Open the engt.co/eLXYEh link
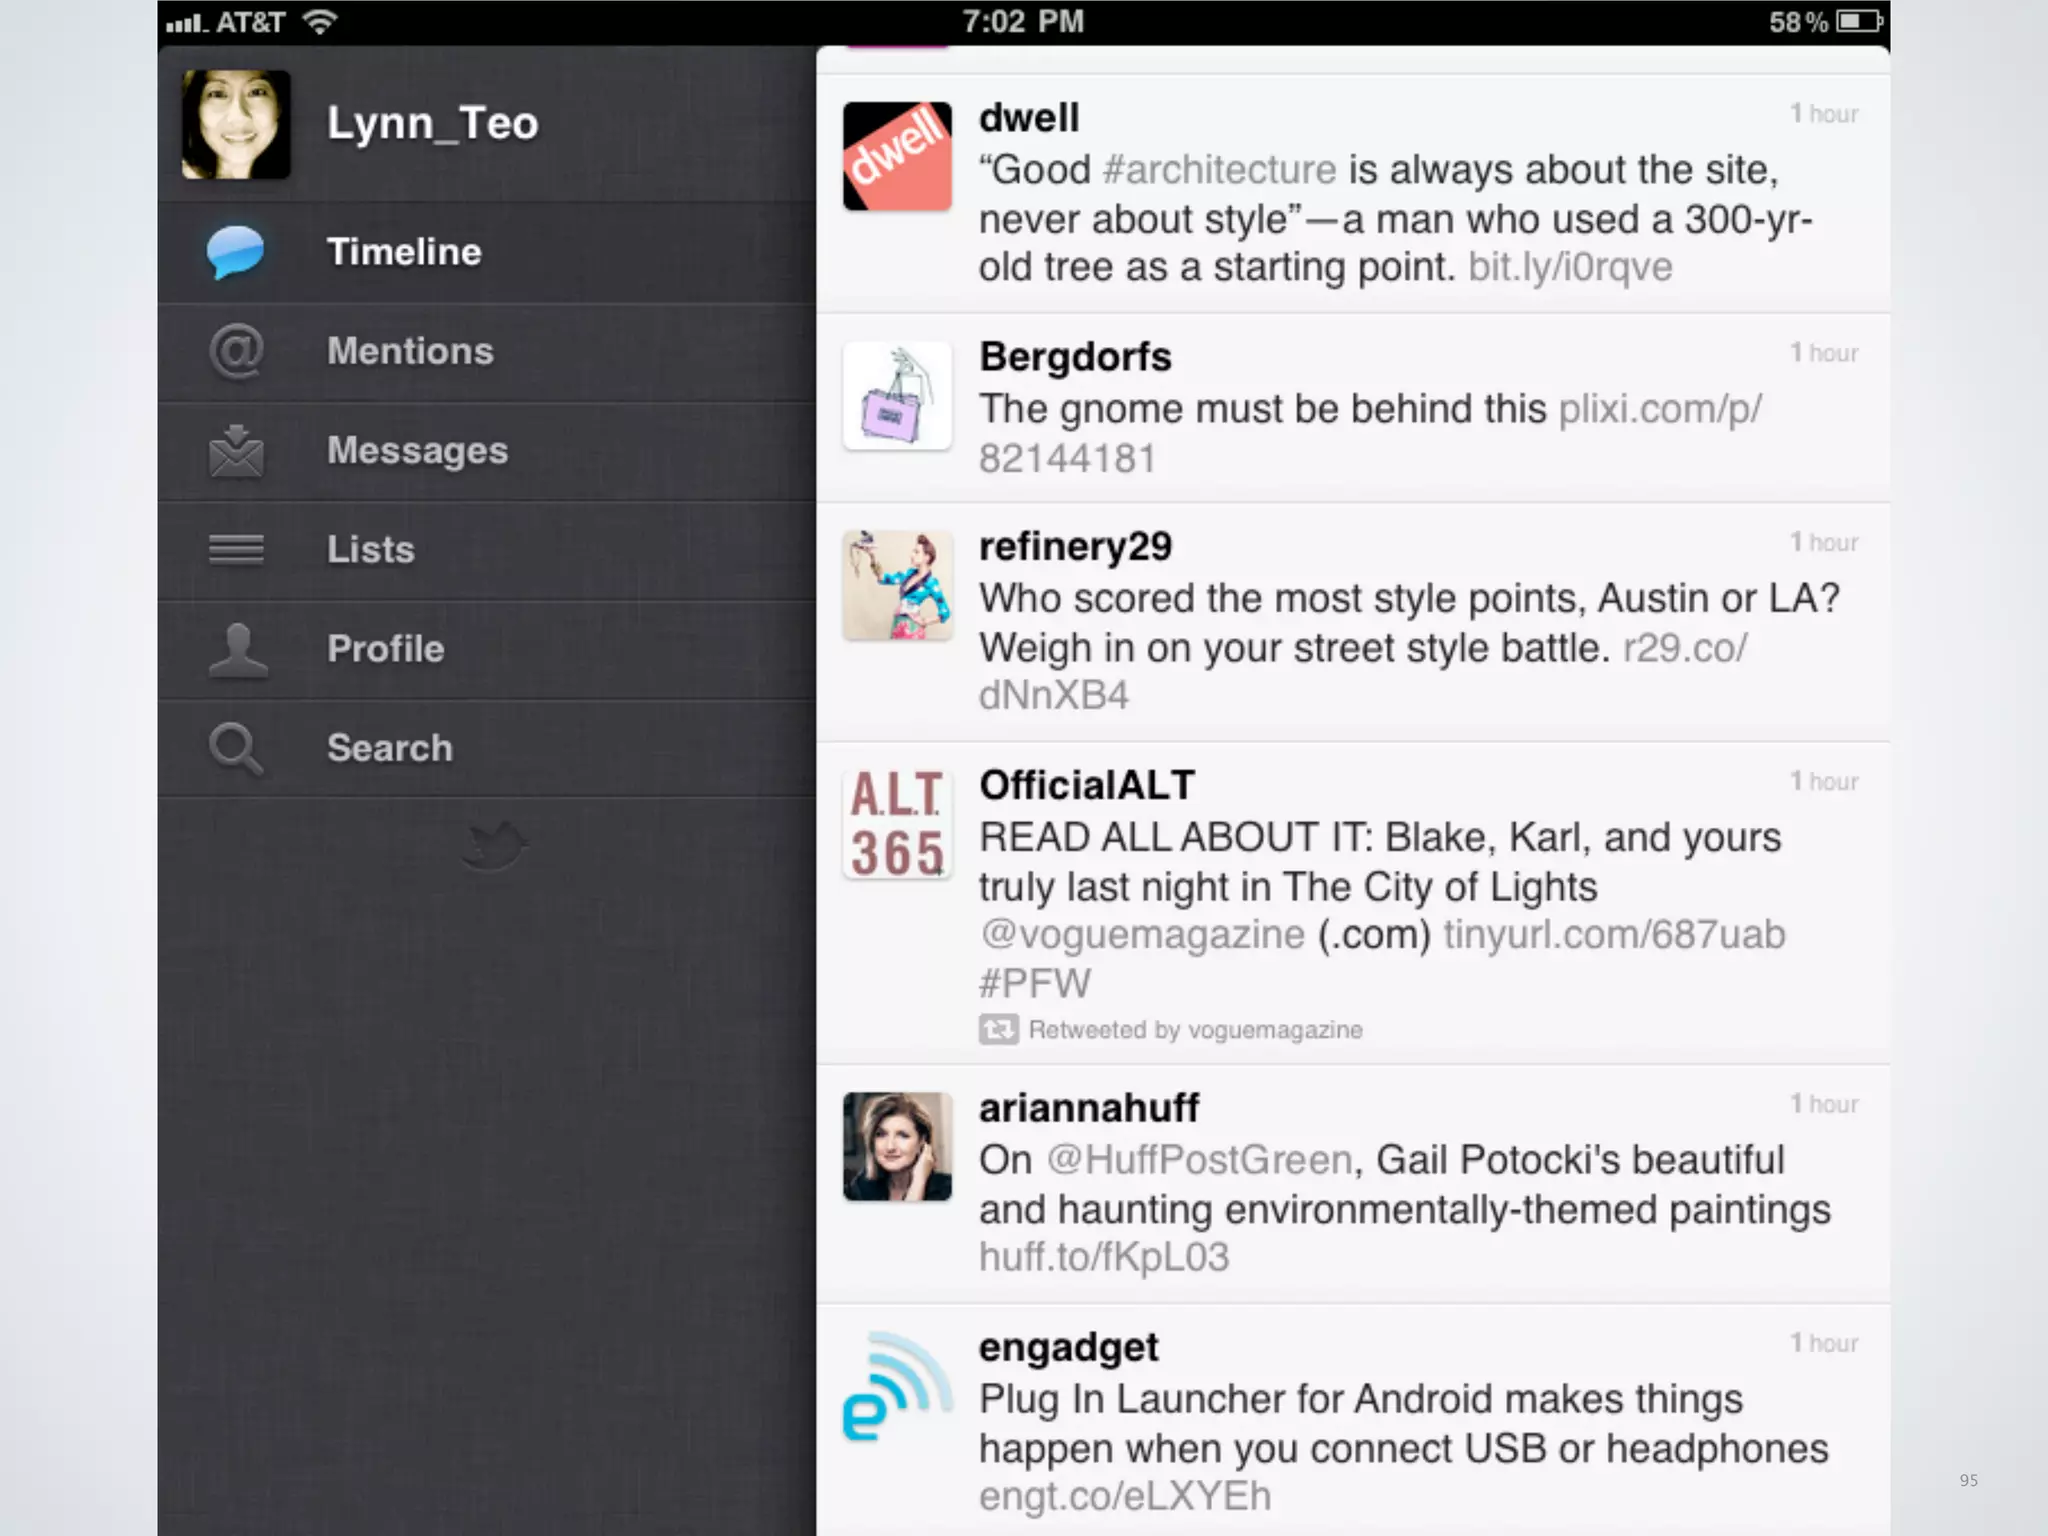 pyautogui.click(x=1124, y=1496)
